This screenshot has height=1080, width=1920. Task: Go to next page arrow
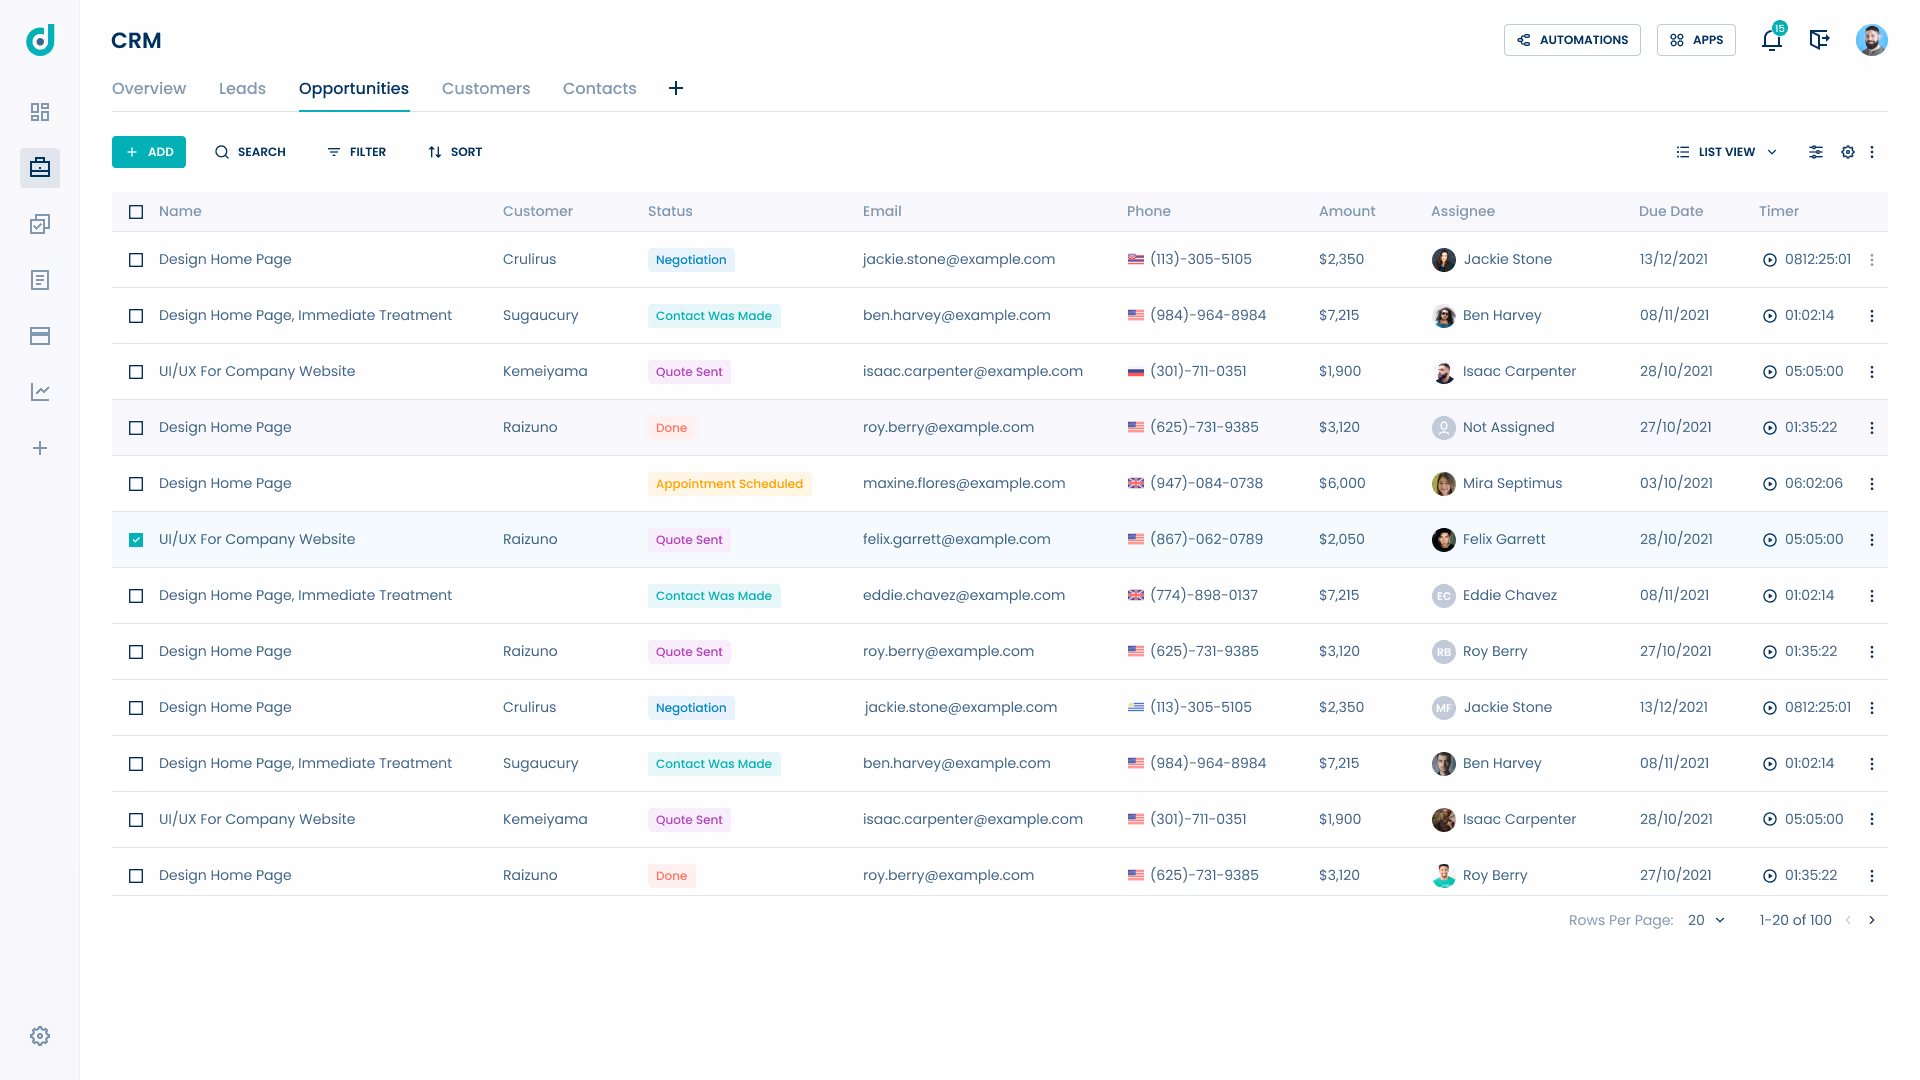1872,920
